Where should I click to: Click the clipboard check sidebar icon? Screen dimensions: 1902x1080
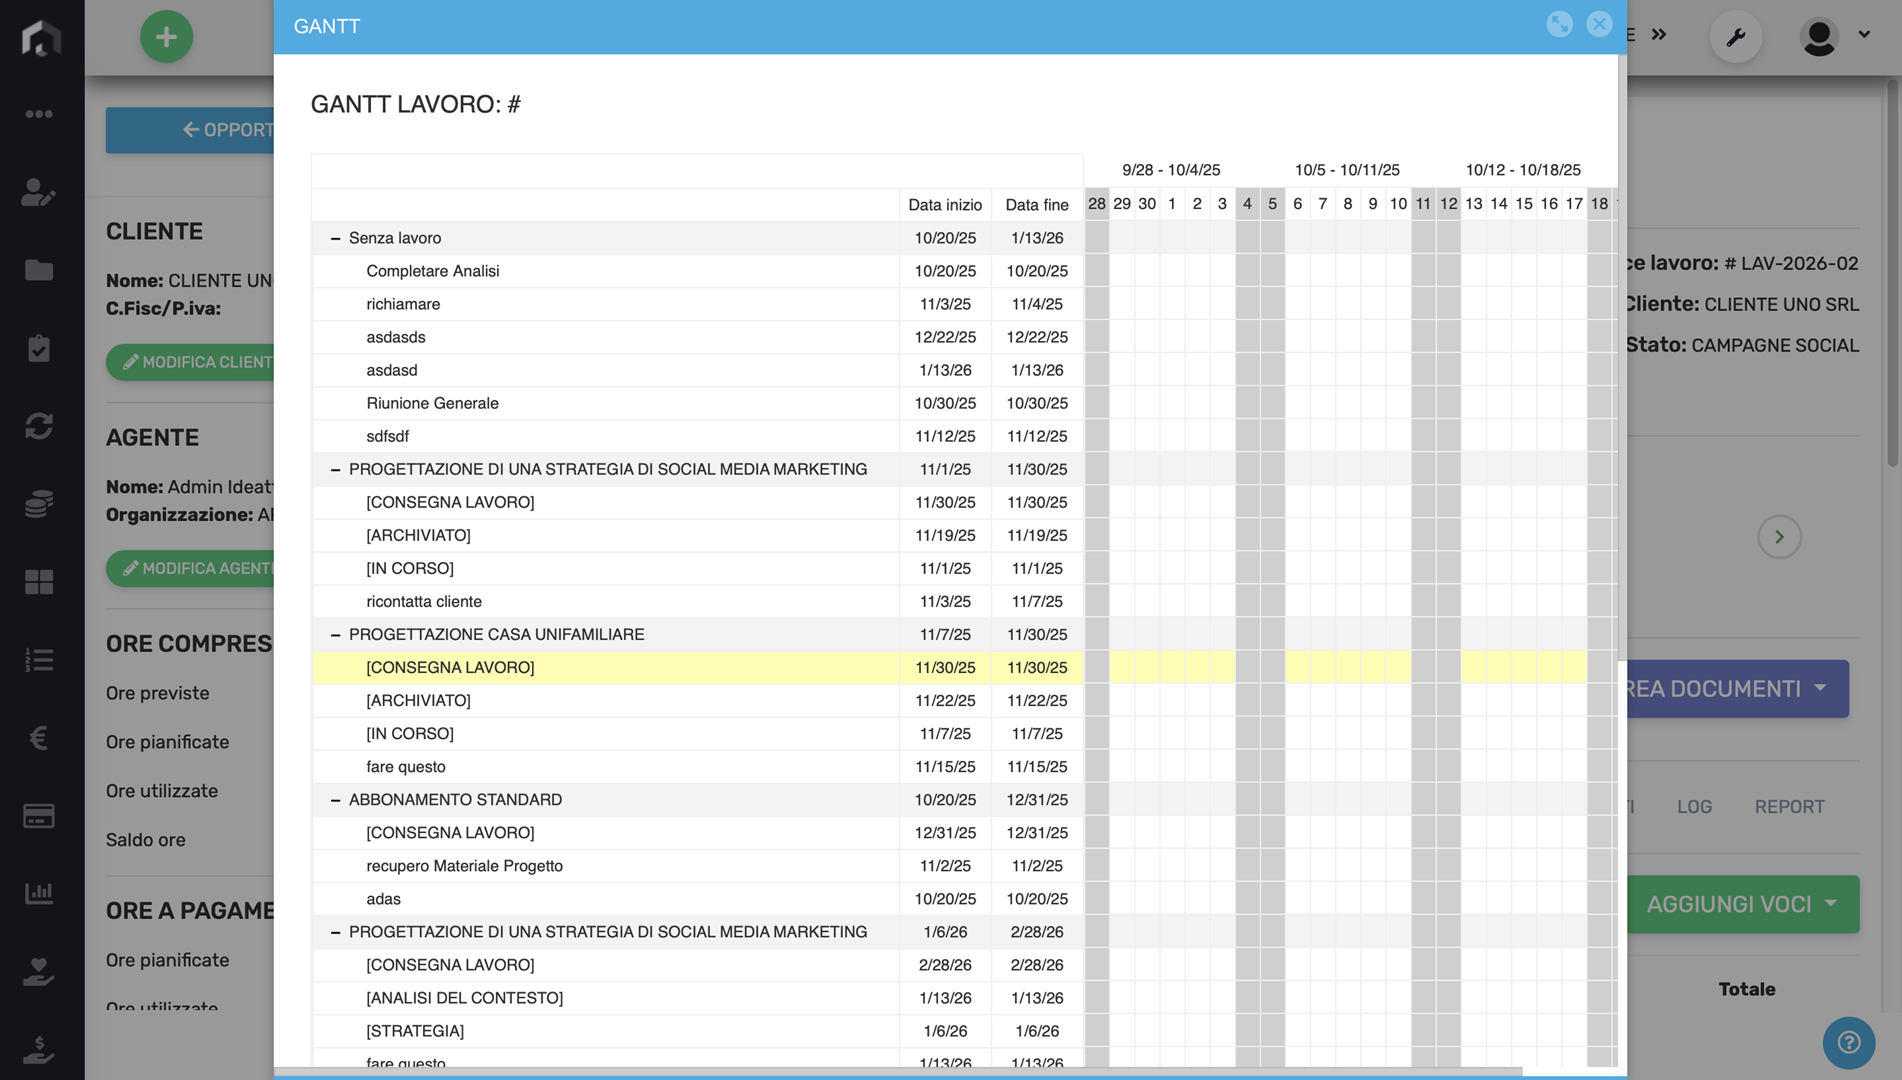(x=39, y=348)
